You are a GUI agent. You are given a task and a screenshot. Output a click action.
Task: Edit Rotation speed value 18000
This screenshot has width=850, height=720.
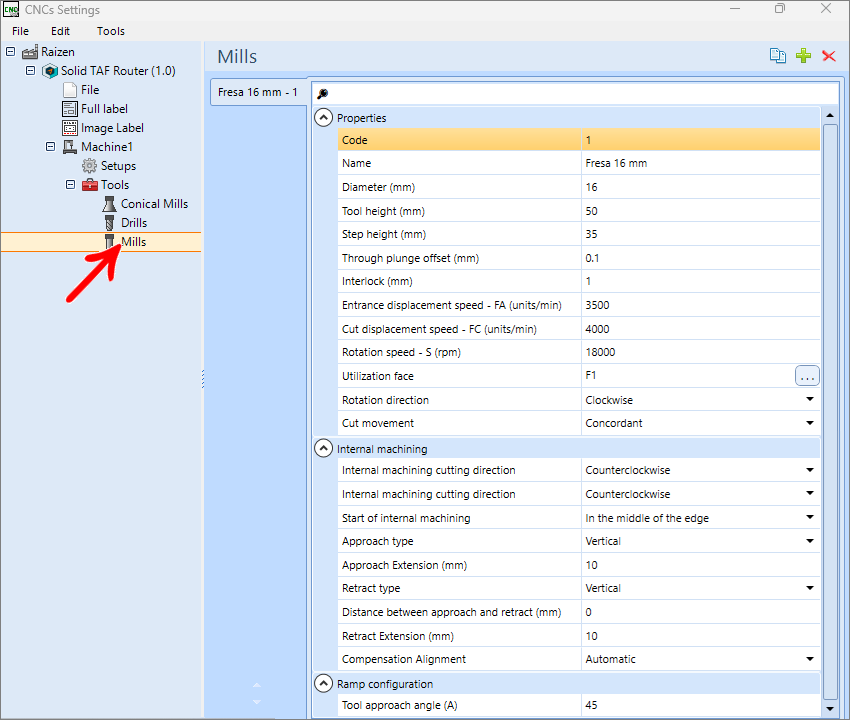click(700, 352)
